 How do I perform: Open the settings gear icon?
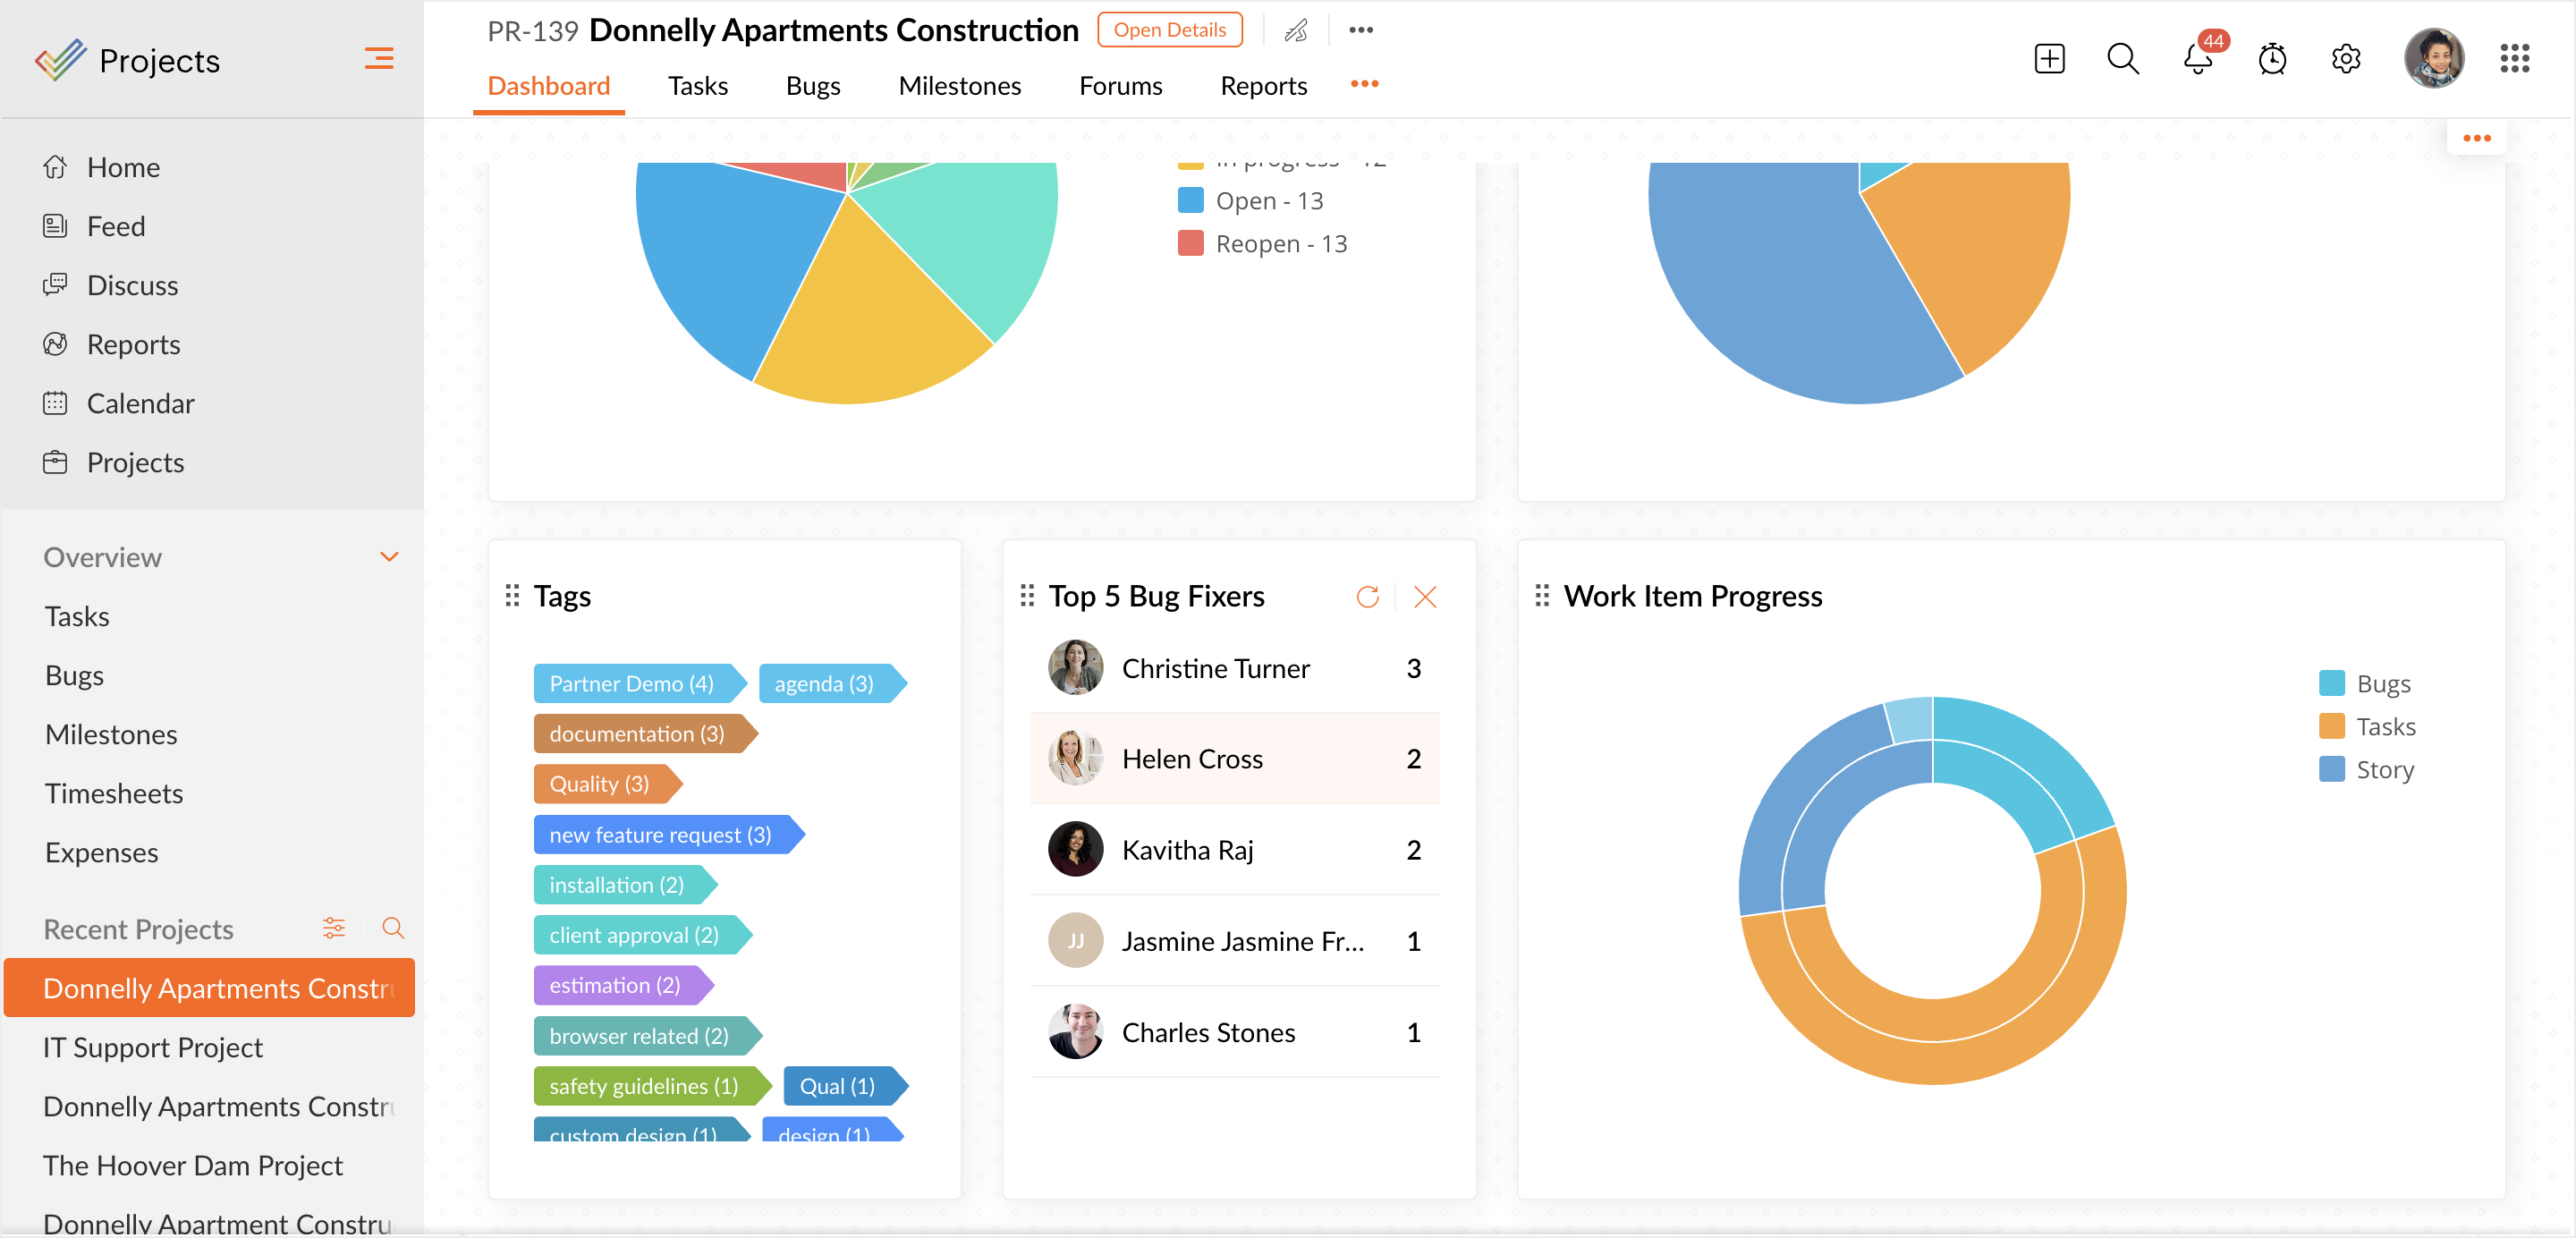coord(2345,59)
